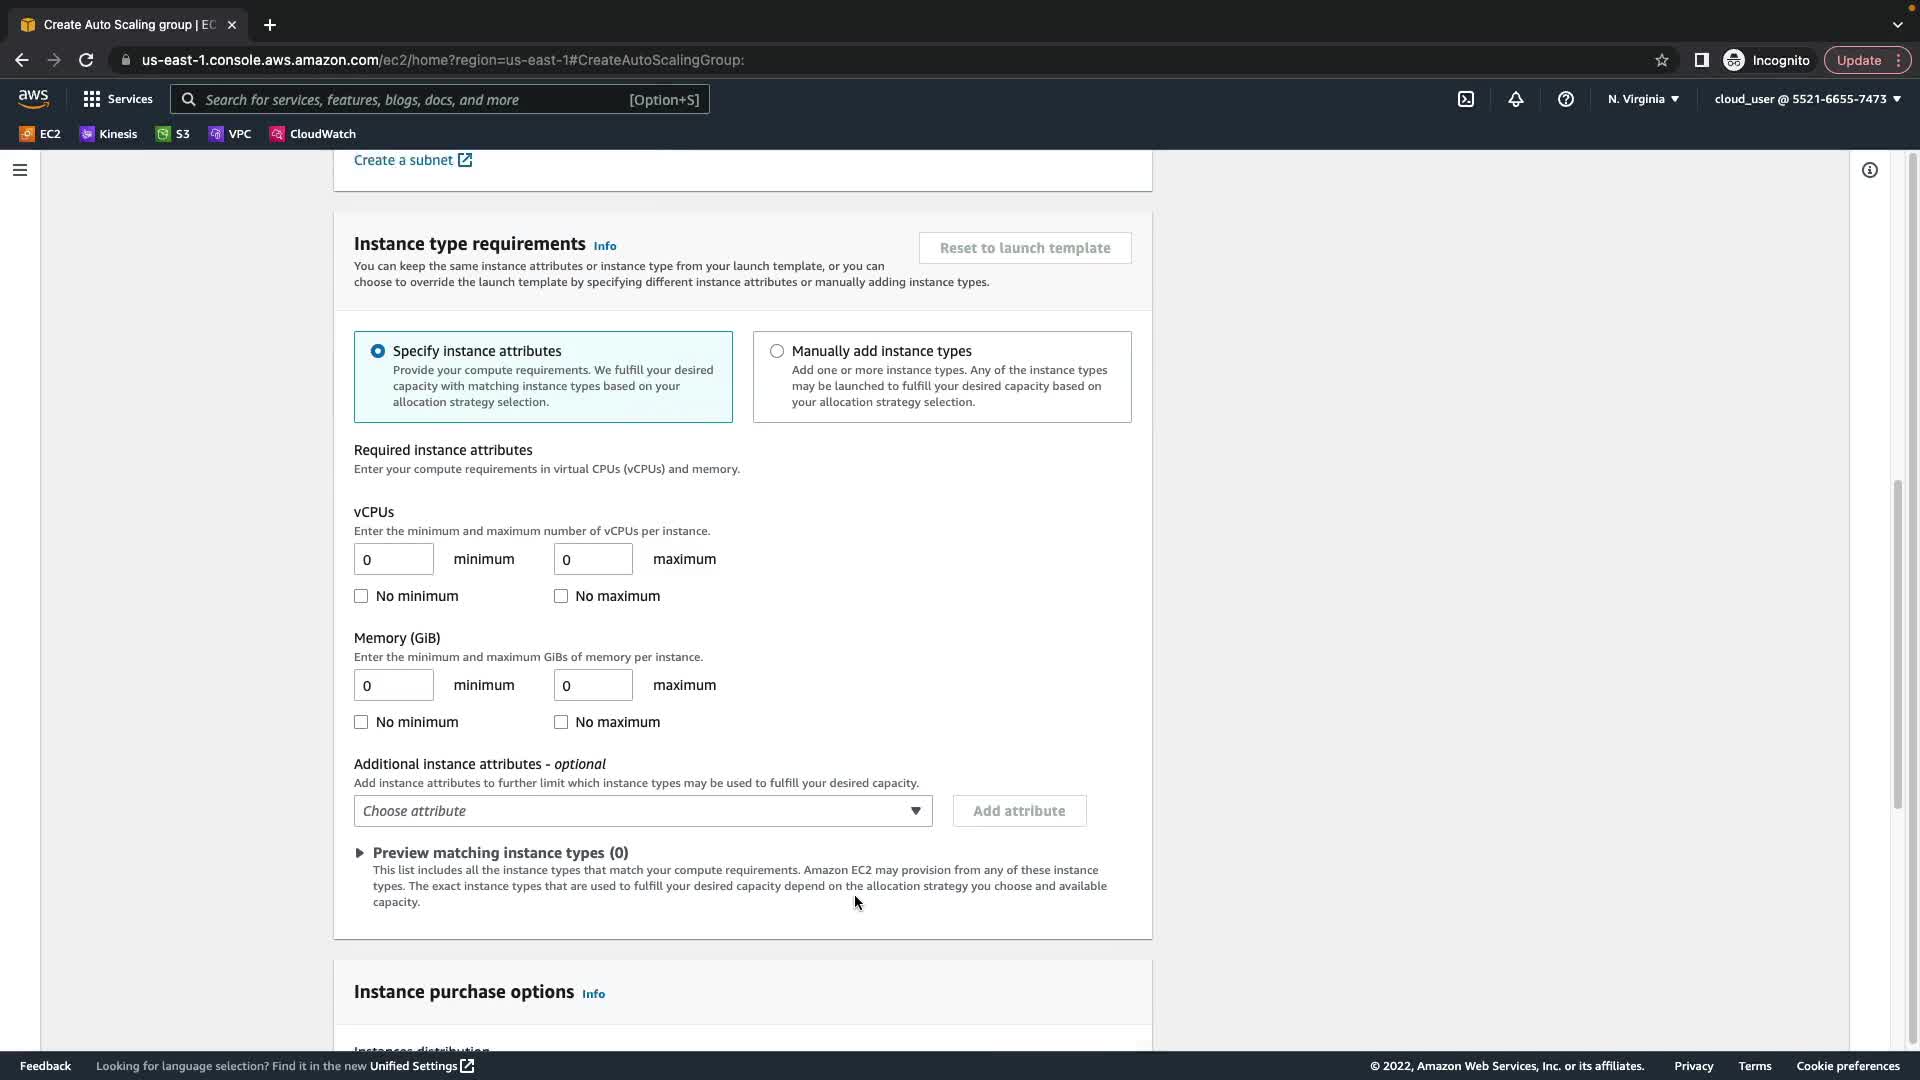This screenshot has height=1080, width=1920.
Task: Click the AWS logo home icon
Action: click(x=33, y=98)
